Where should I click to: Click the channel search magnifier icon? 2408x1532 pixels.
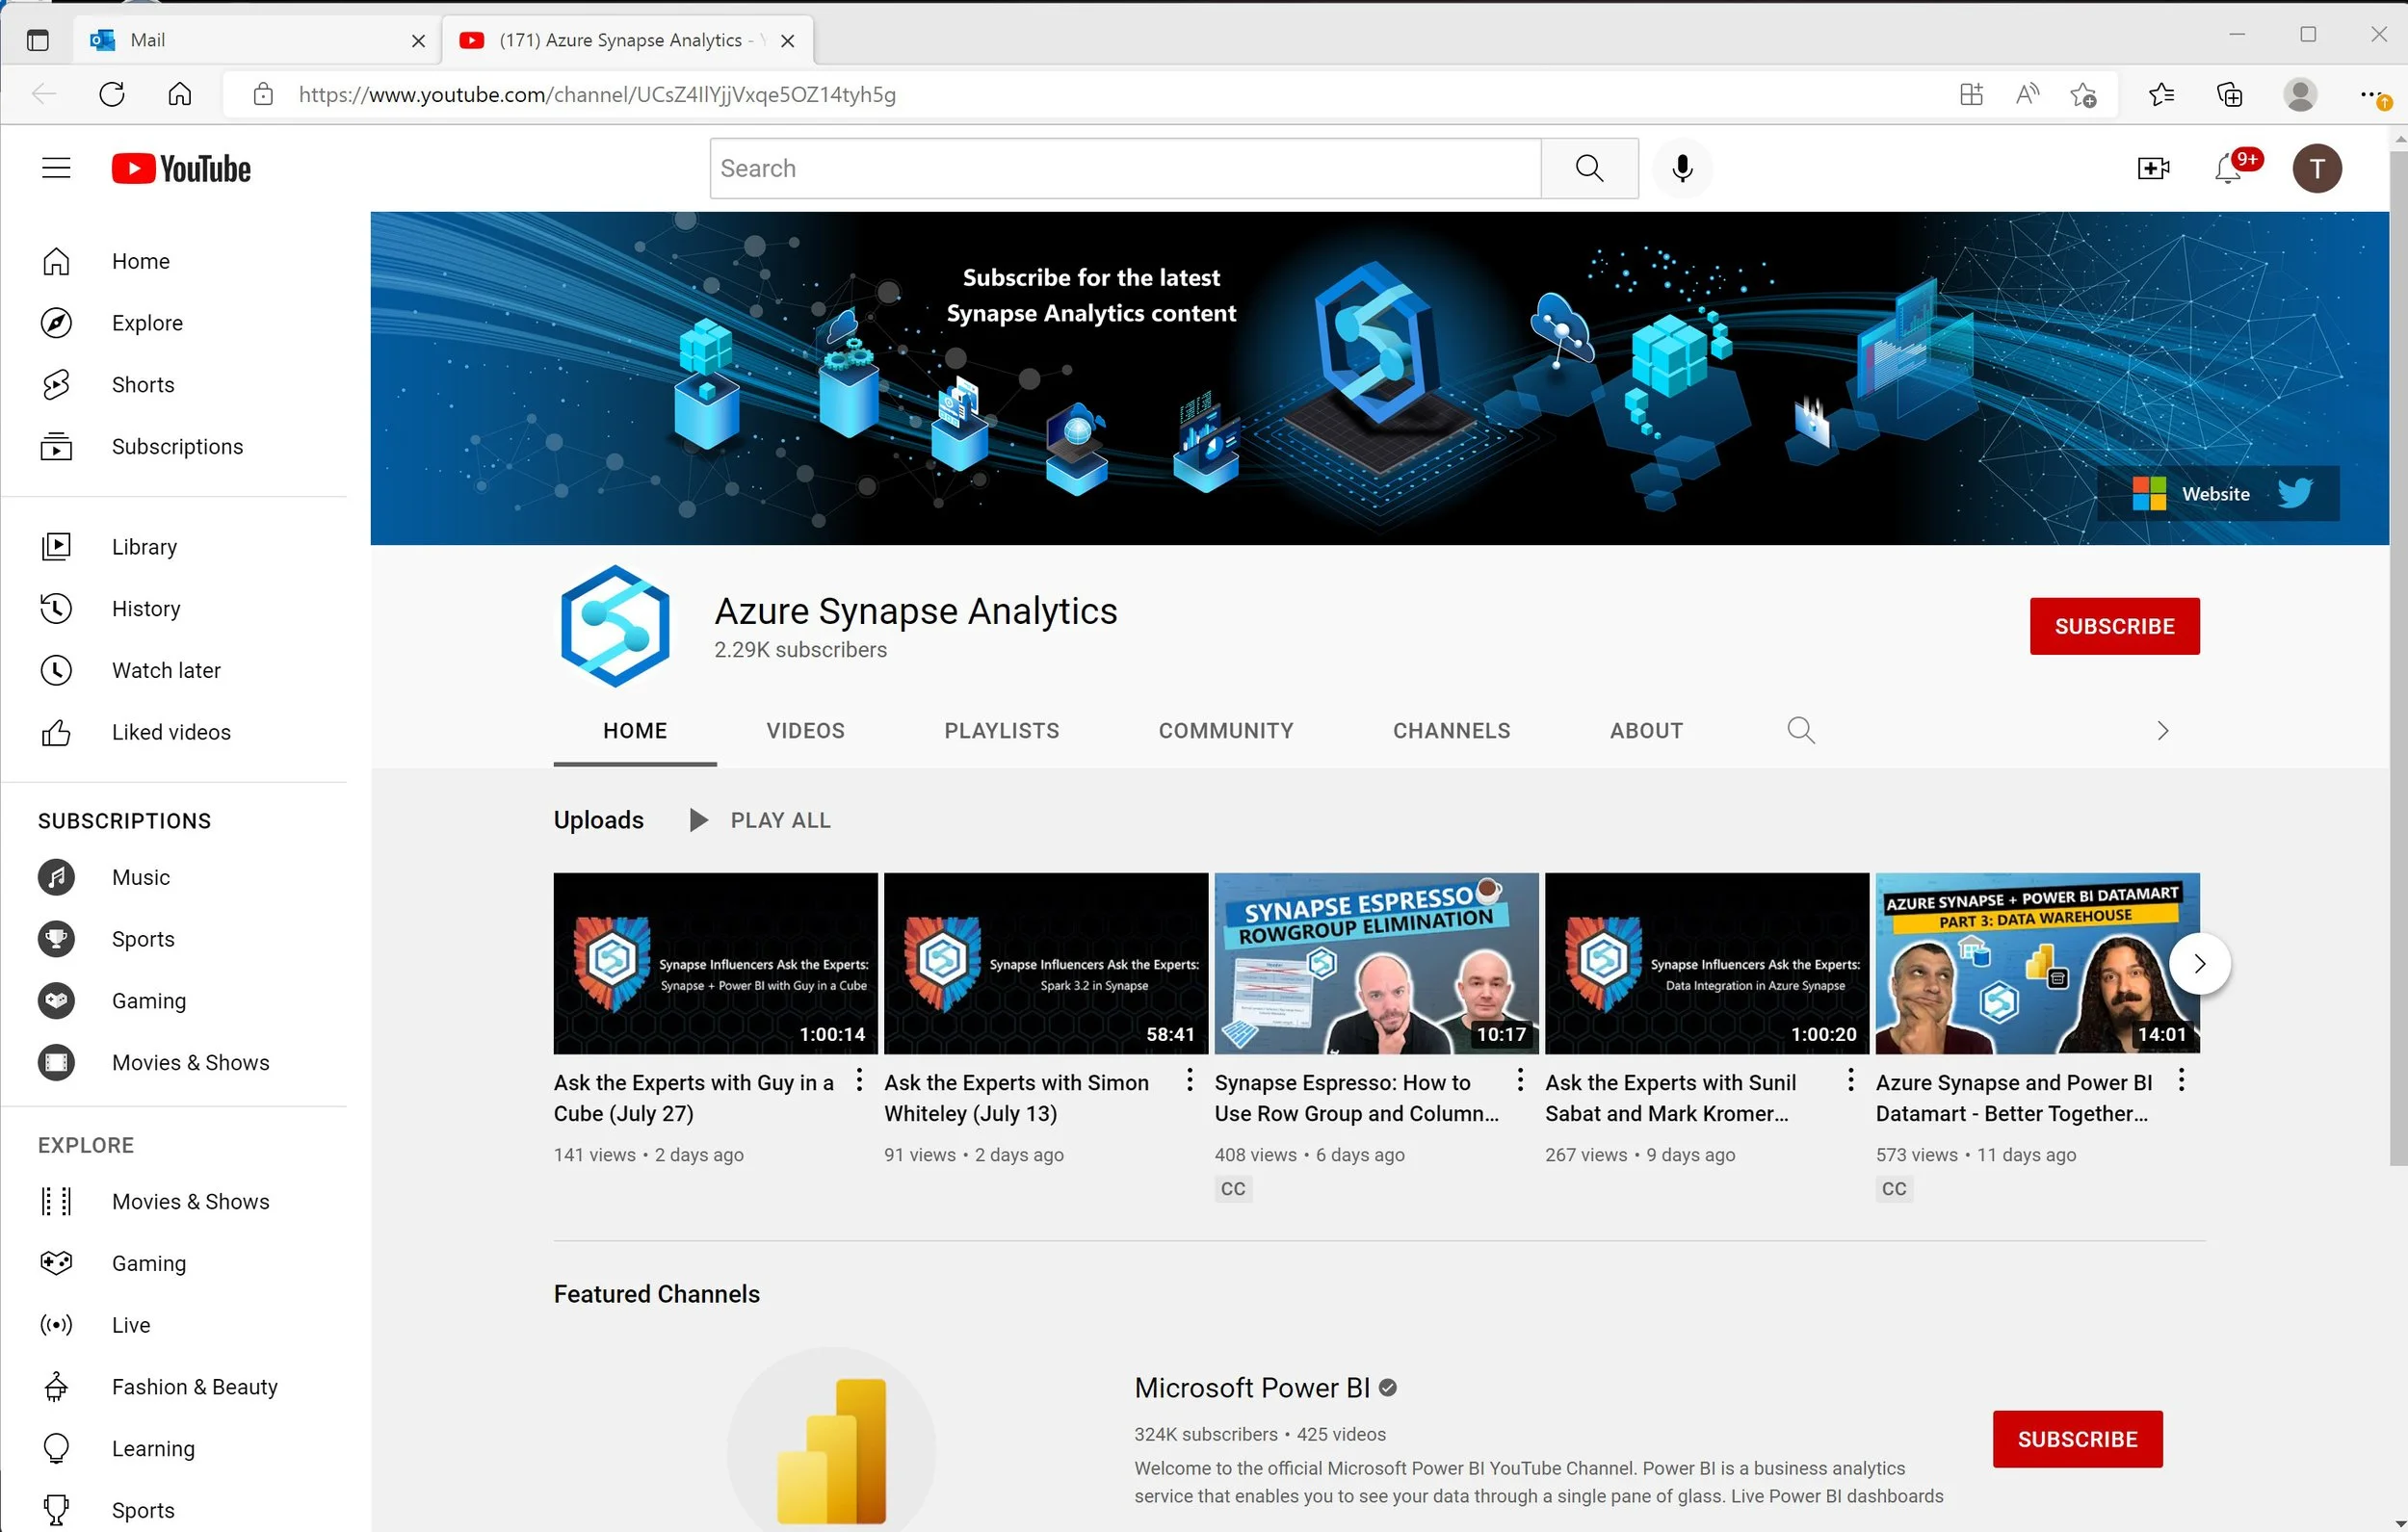(1801, 731)
